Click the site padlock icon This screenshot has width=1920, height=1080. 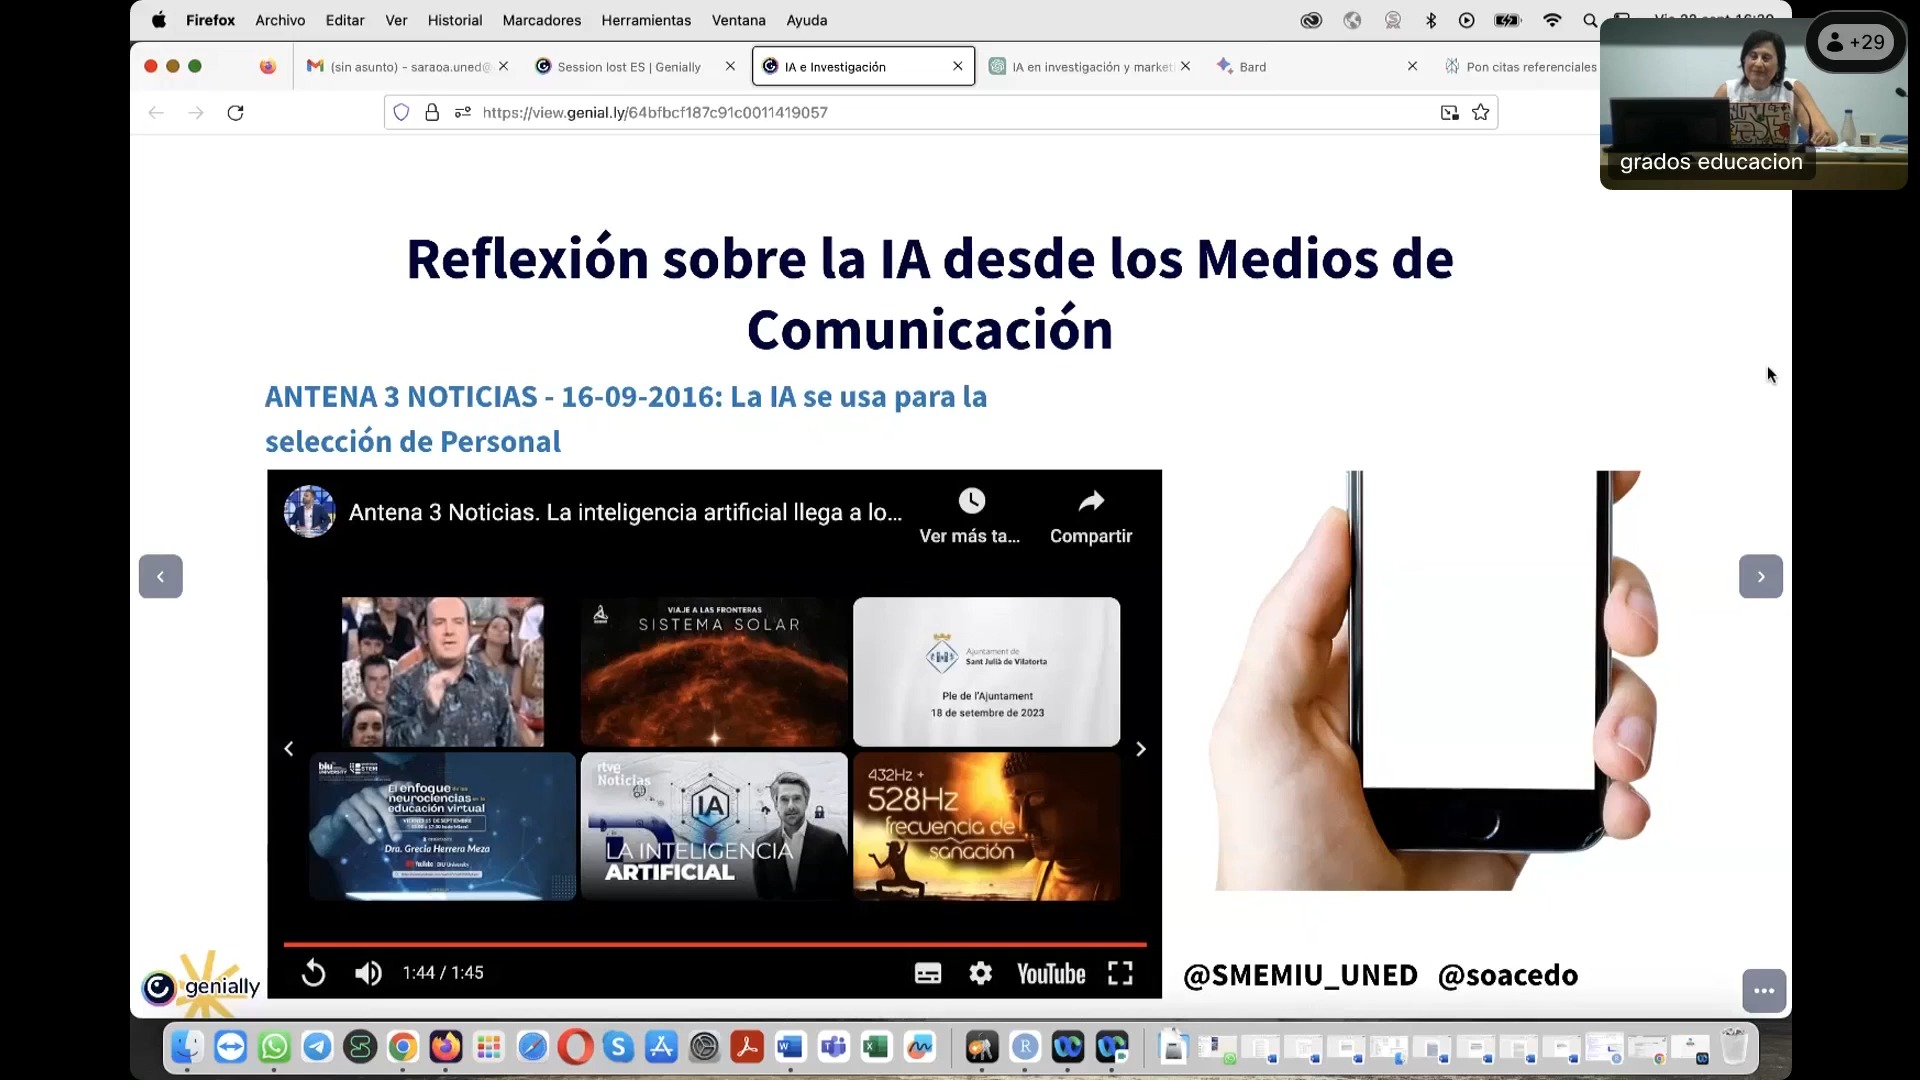432,113
